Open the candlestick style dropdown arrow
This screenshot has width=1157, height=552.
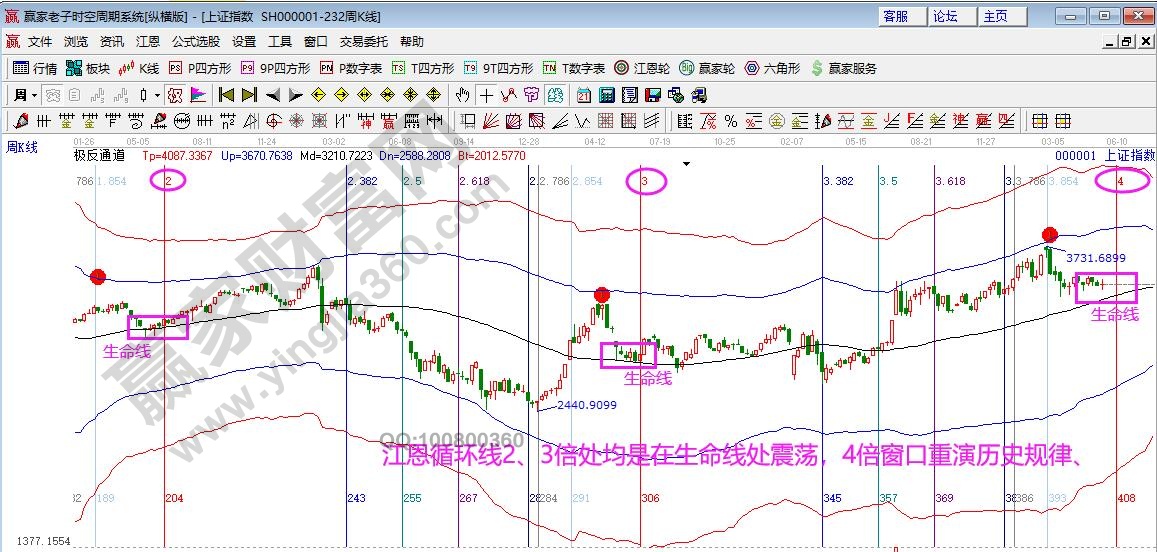(x=156, y=95)
